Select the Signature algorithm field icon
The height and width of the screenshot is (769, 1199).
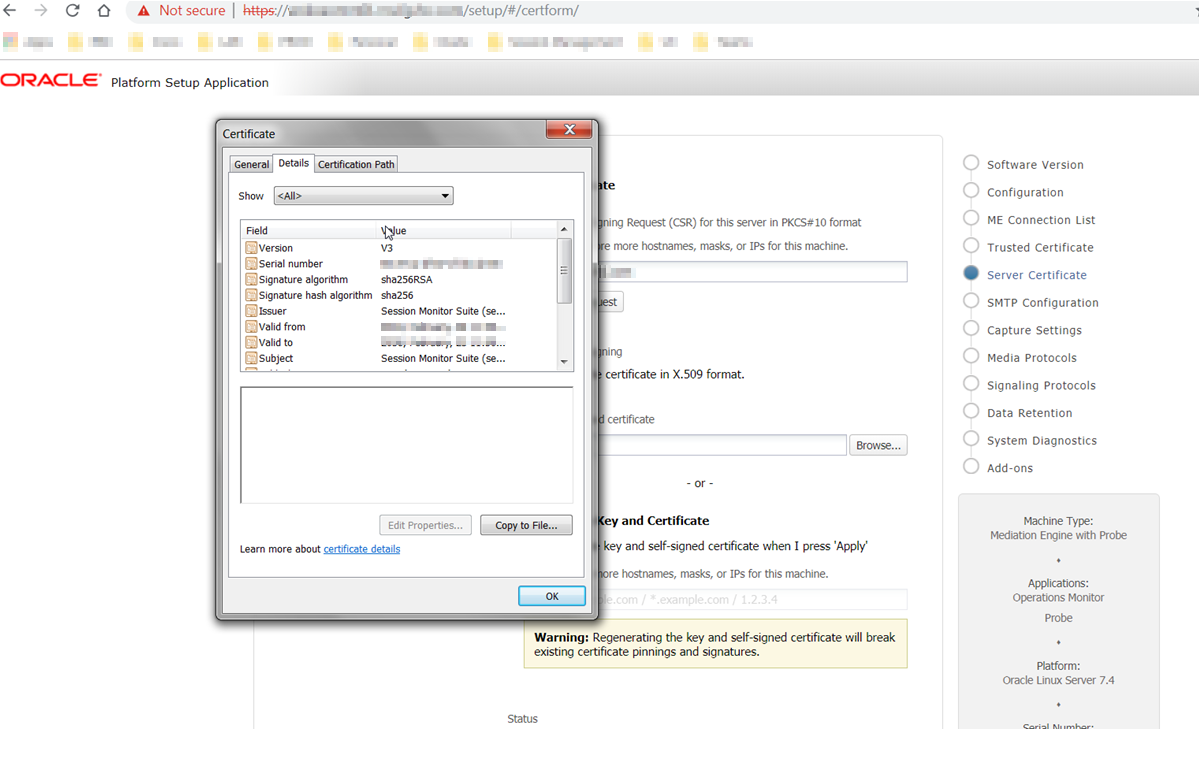click(251, 280)
